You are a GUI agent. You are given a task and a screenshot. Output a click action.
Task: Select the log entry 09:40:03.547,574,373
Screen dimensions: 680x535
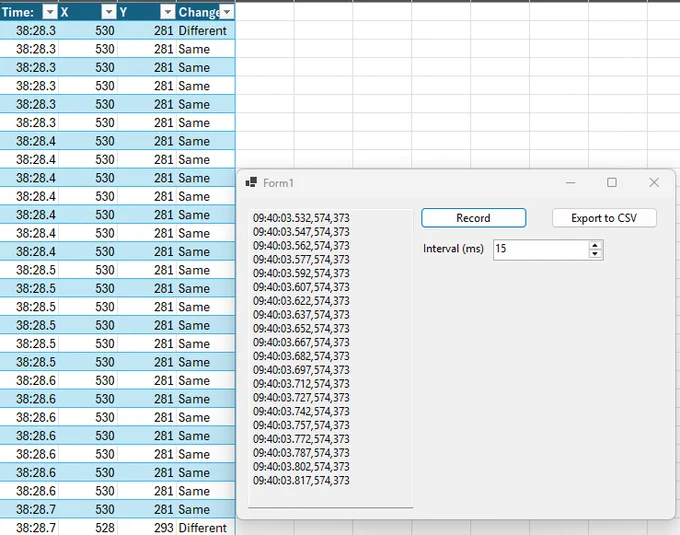tap(301, 232)
